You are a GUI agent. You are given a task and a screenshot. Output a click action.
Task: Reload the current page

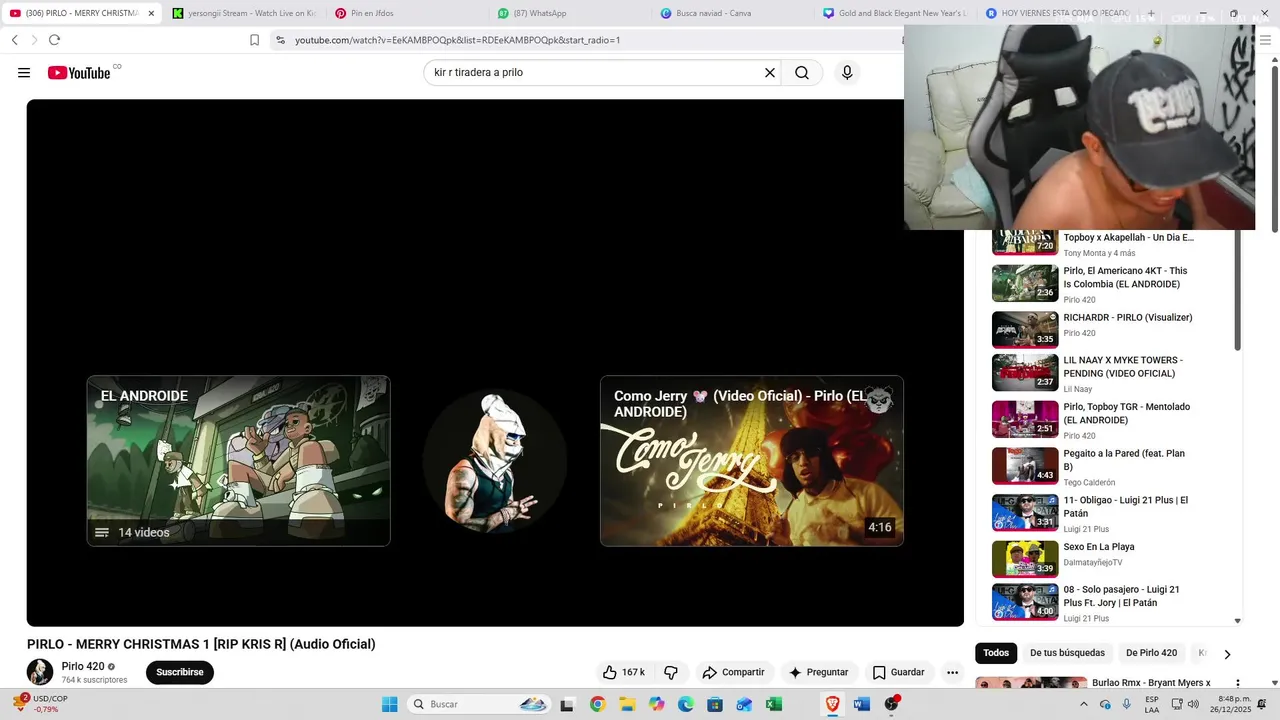54,40
